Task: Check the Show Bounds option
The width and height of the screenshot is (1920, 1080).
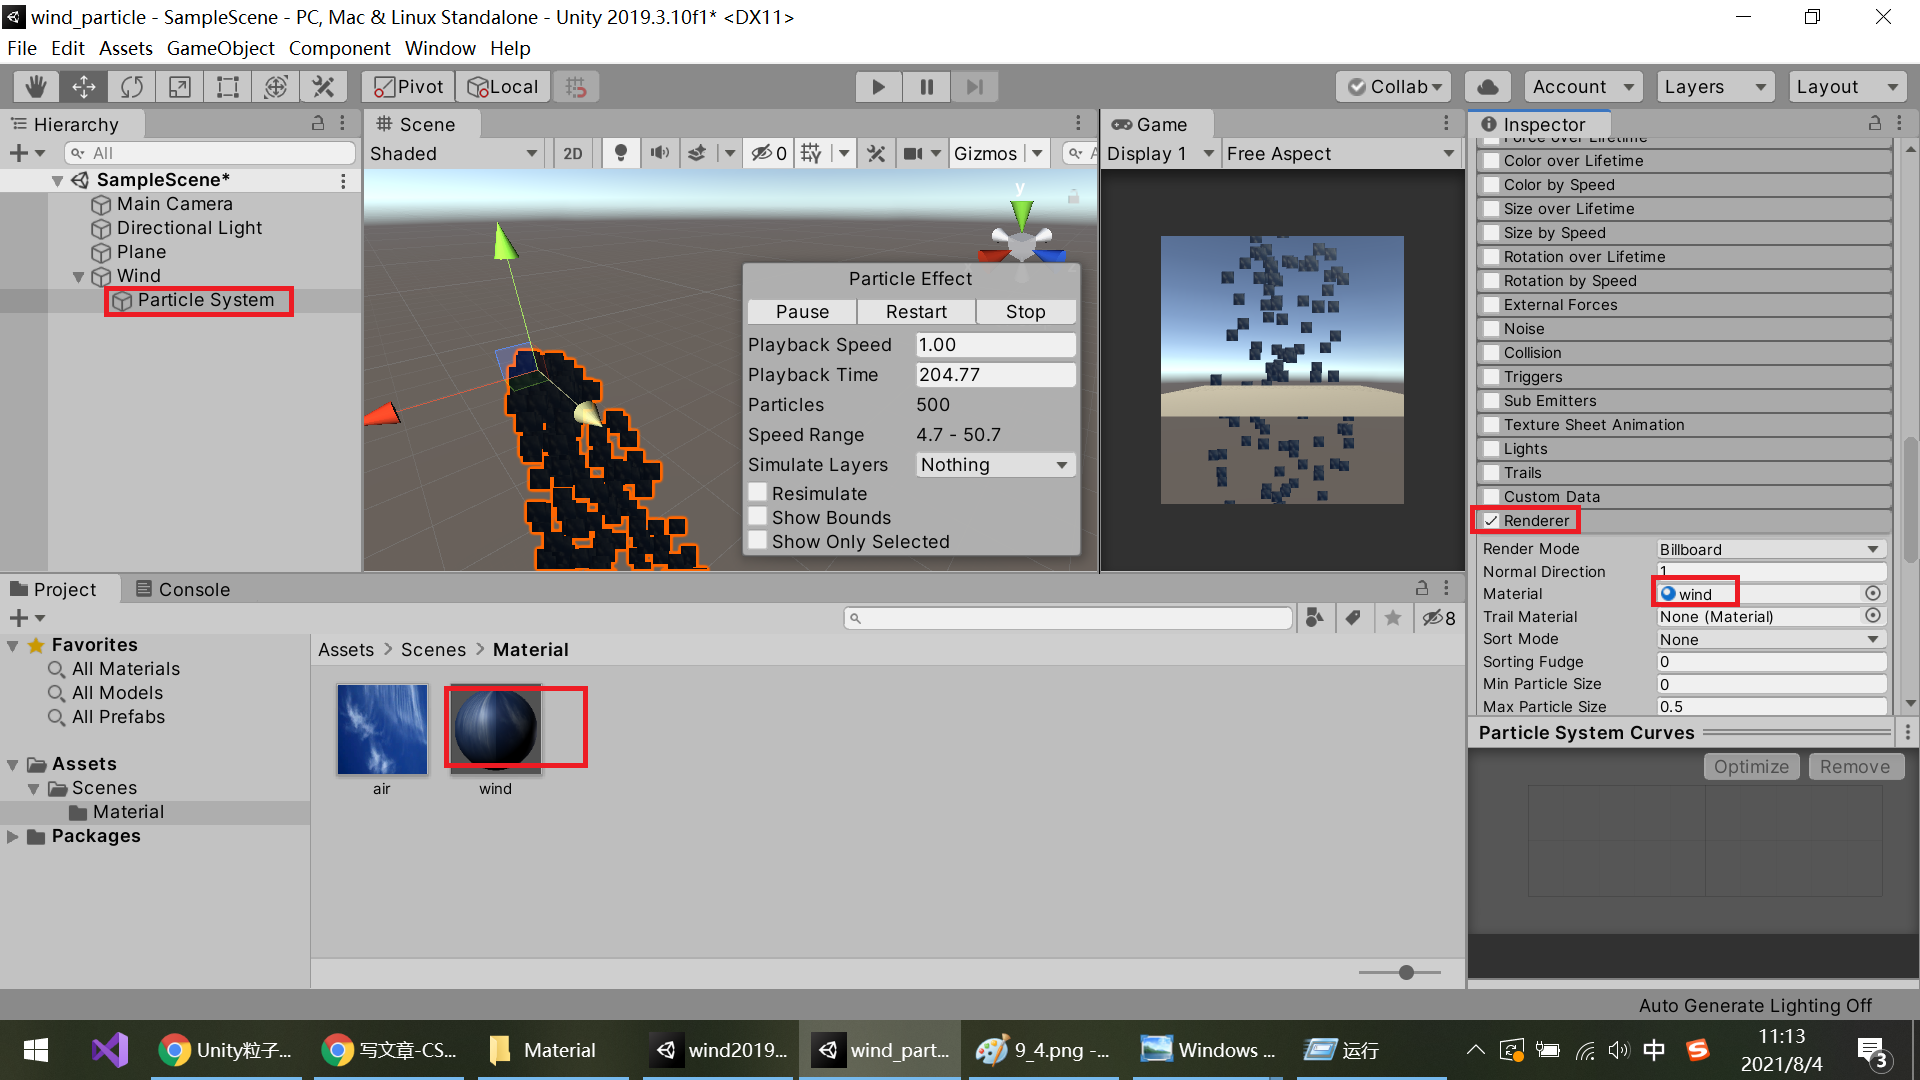Action: [x=759, y=517]
